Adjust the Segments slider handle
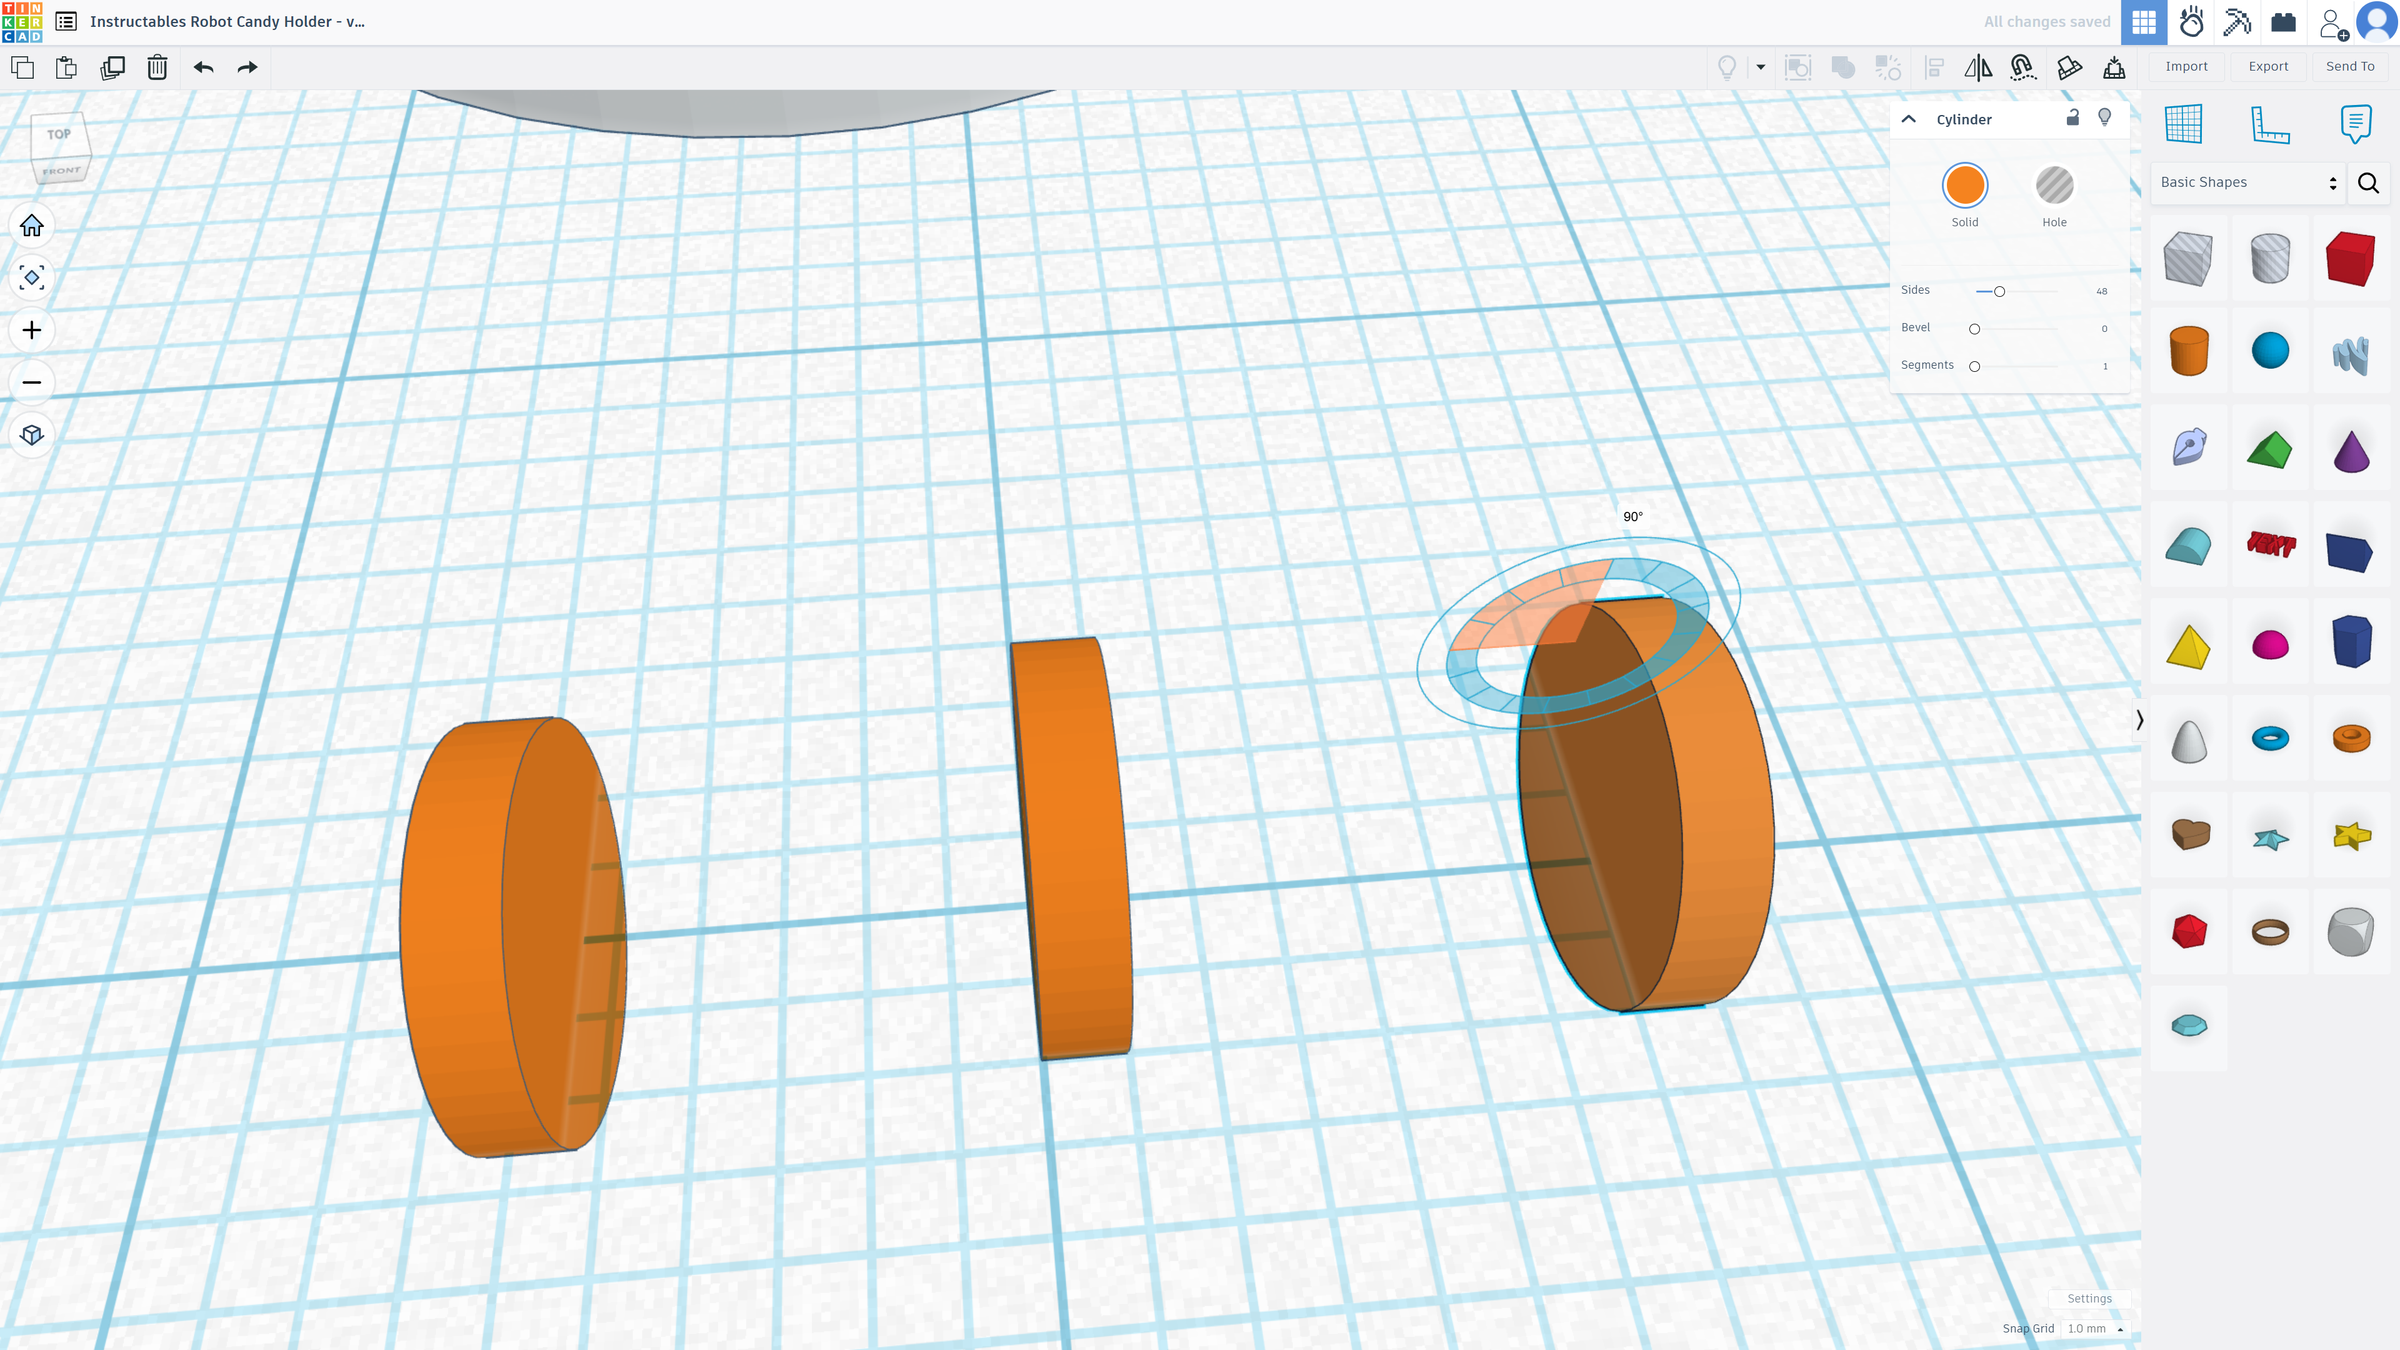This screenshot has height=1350, width=2400. pos(1974,366)
